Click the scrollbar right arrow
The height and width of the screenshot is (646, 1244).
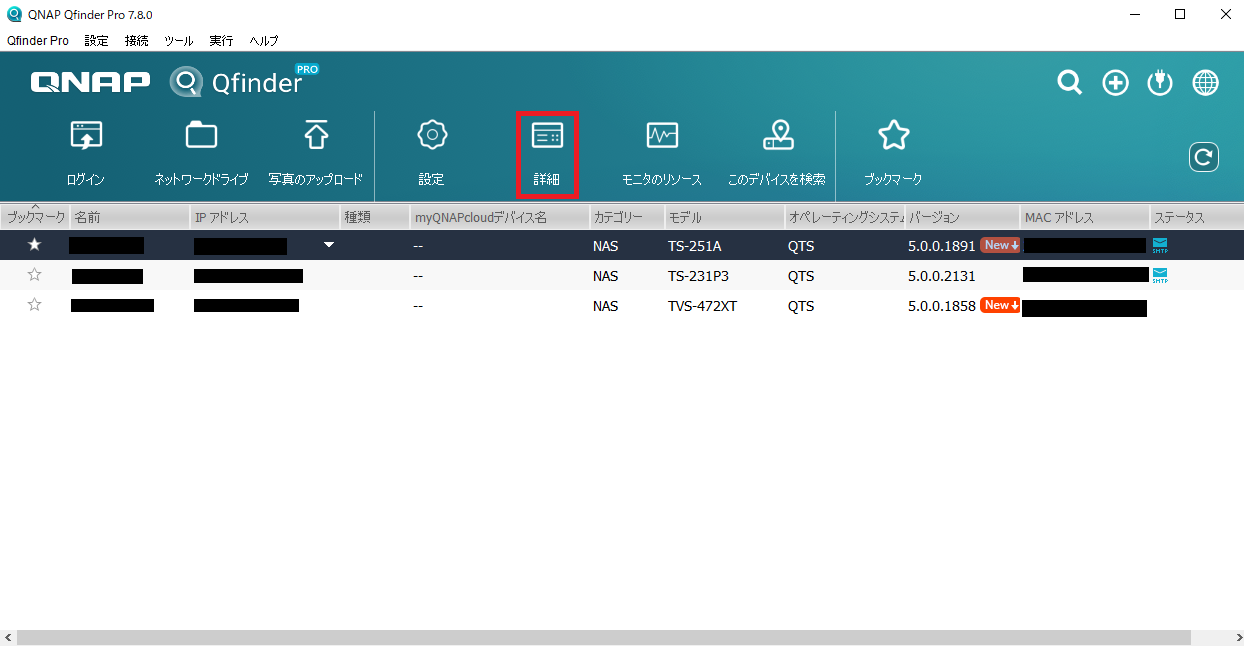1236,637
